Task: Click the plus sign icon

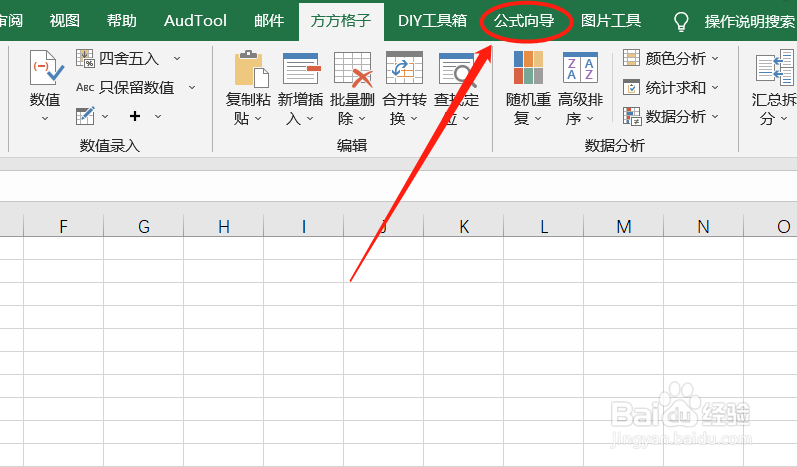Action: [x=135, y=116]
